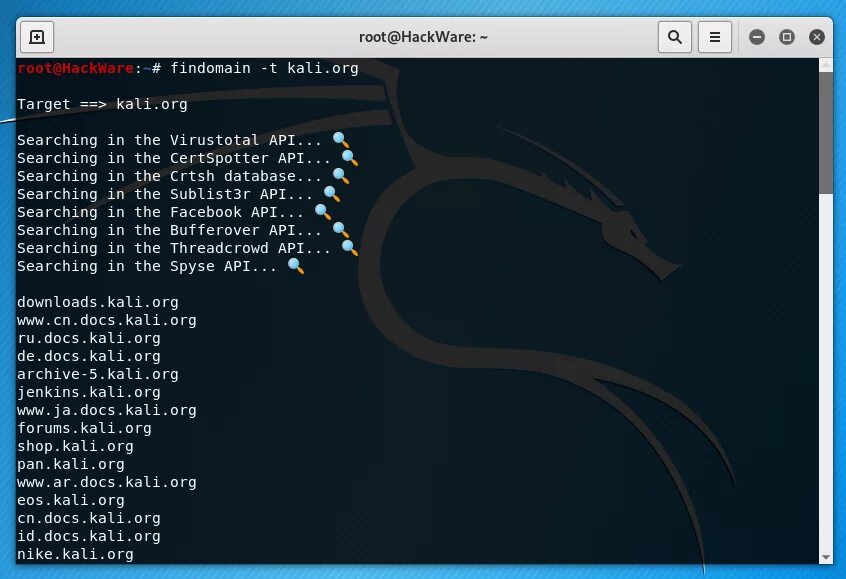Click the root@HackWare prompt text

point(76,69)
